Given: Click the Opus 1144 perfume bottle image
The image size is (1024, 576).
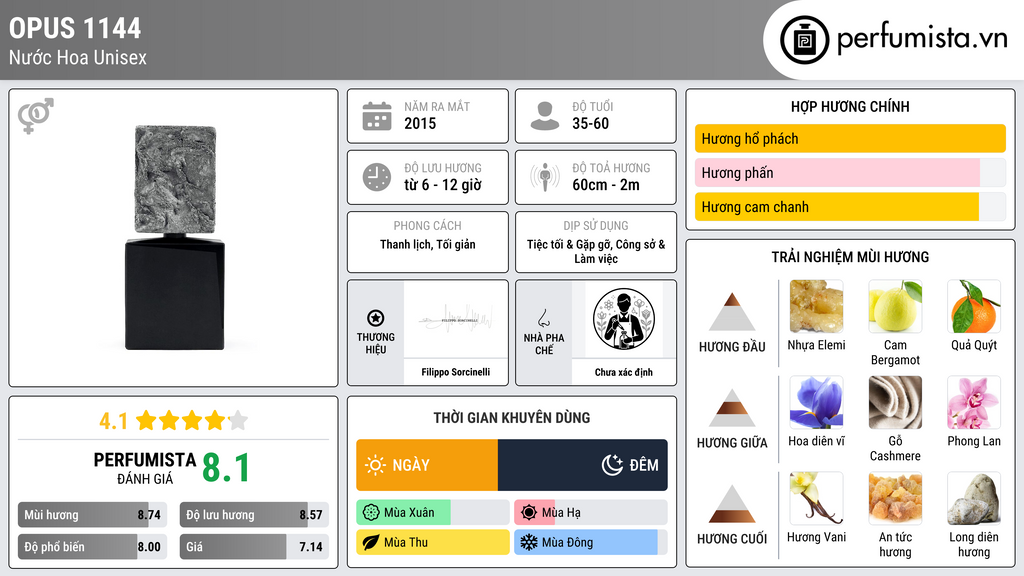Looking at the screenshot, I should click(174, 238).
